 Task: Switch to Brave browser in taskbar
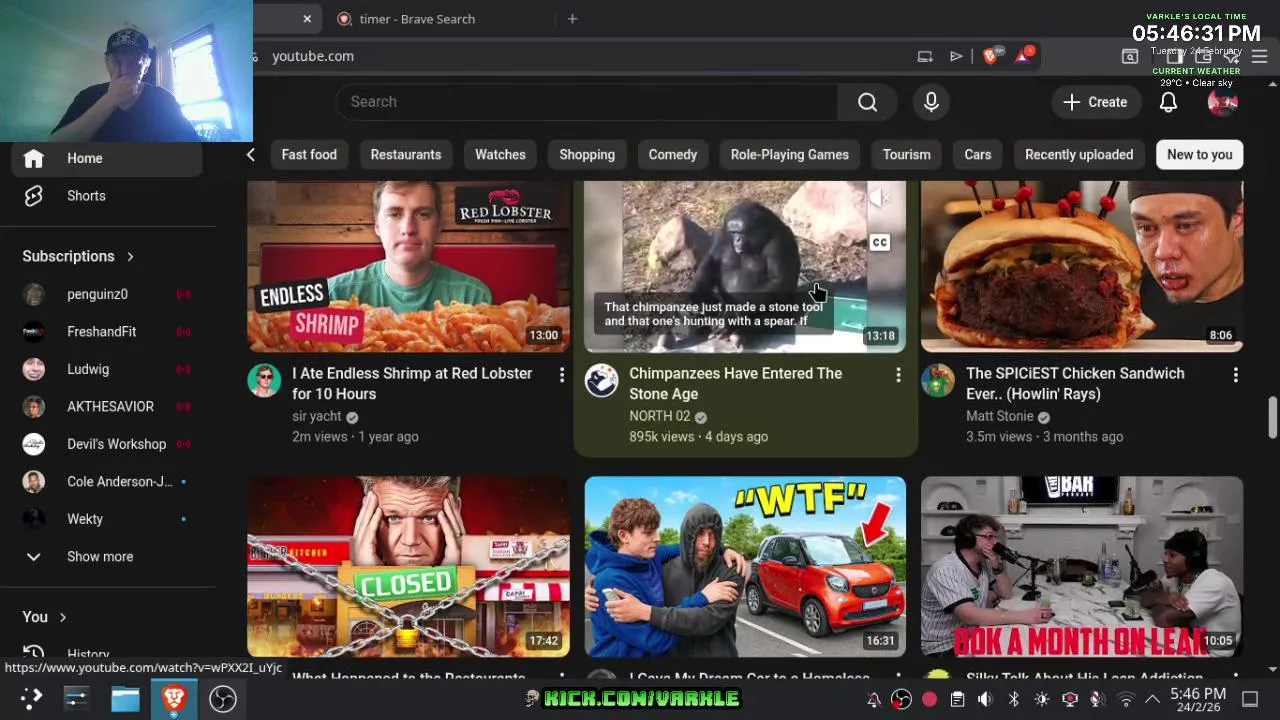(174, 698)
